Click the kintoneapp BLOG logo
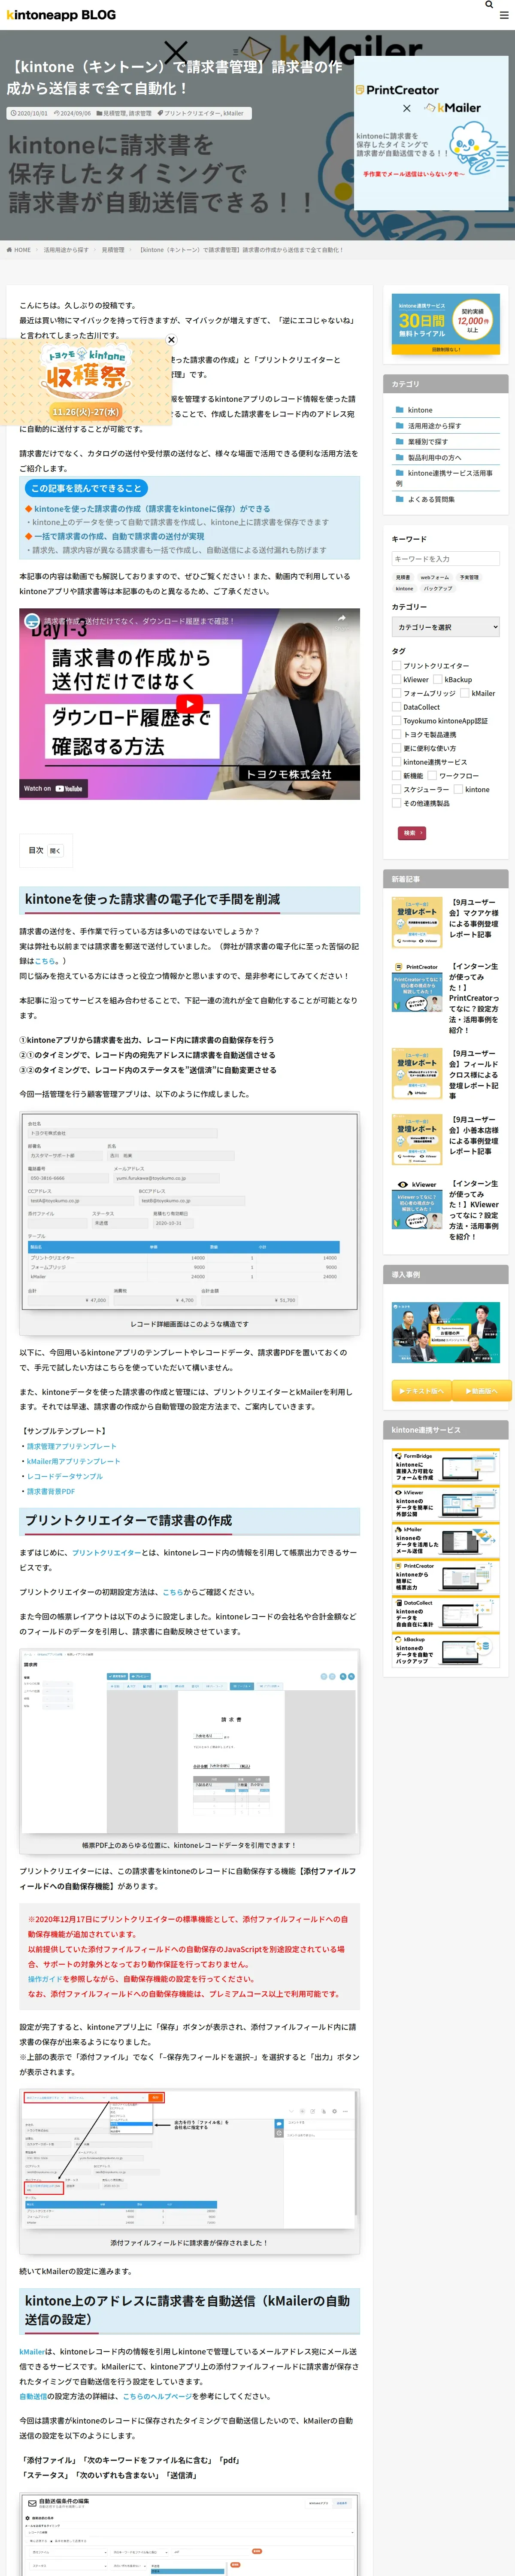This screenshot has height=2576, width=515. click(x=61, y=15)
